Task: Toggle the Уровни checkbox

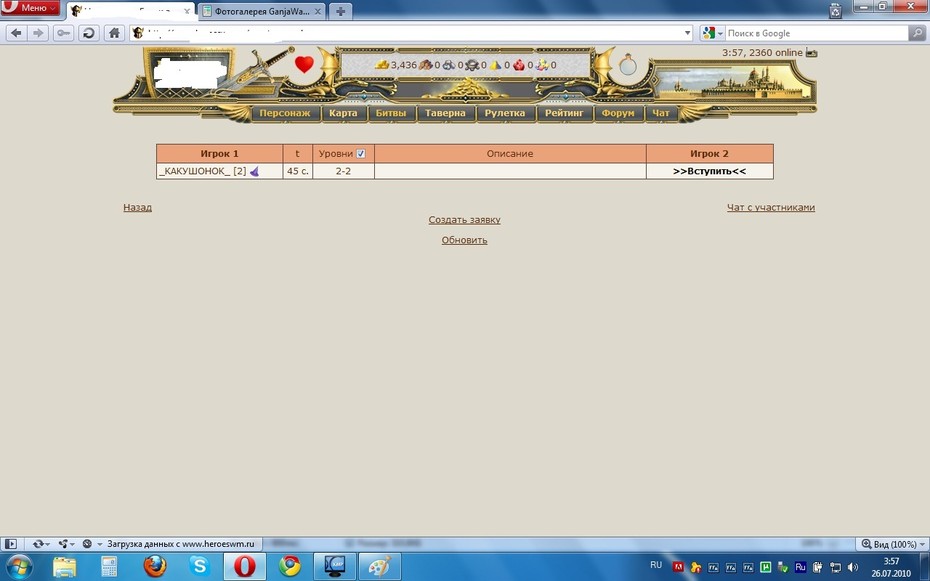Action: tap(361, 154)
